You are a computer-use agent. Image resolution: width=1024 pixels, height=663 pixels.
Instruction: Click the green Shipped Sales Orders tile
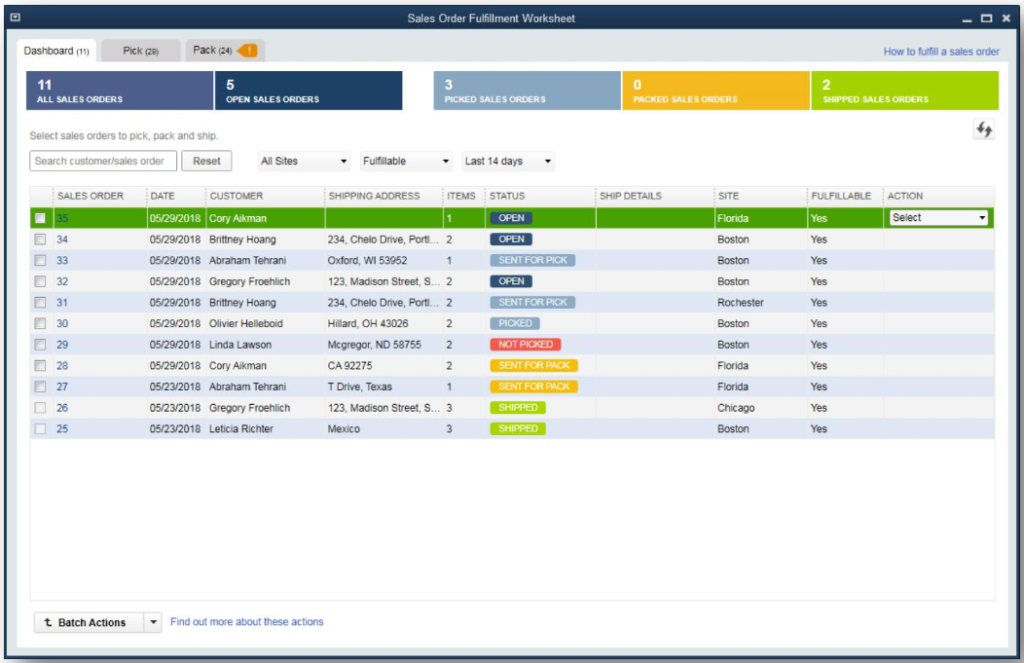click(x=904, y=91)
